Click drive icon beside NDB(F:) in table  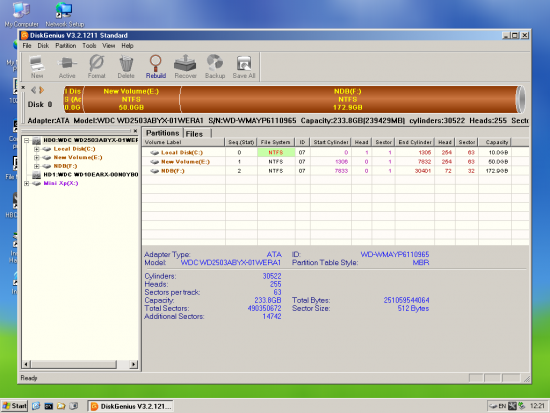coord(154,171)
